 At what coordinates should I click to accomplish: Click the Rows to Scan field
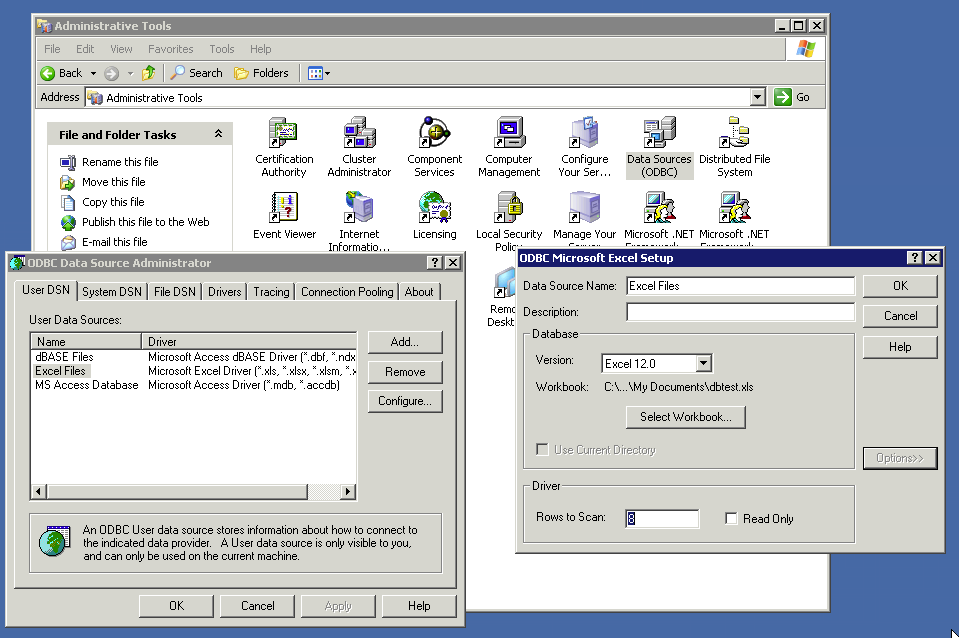point(662,519)
